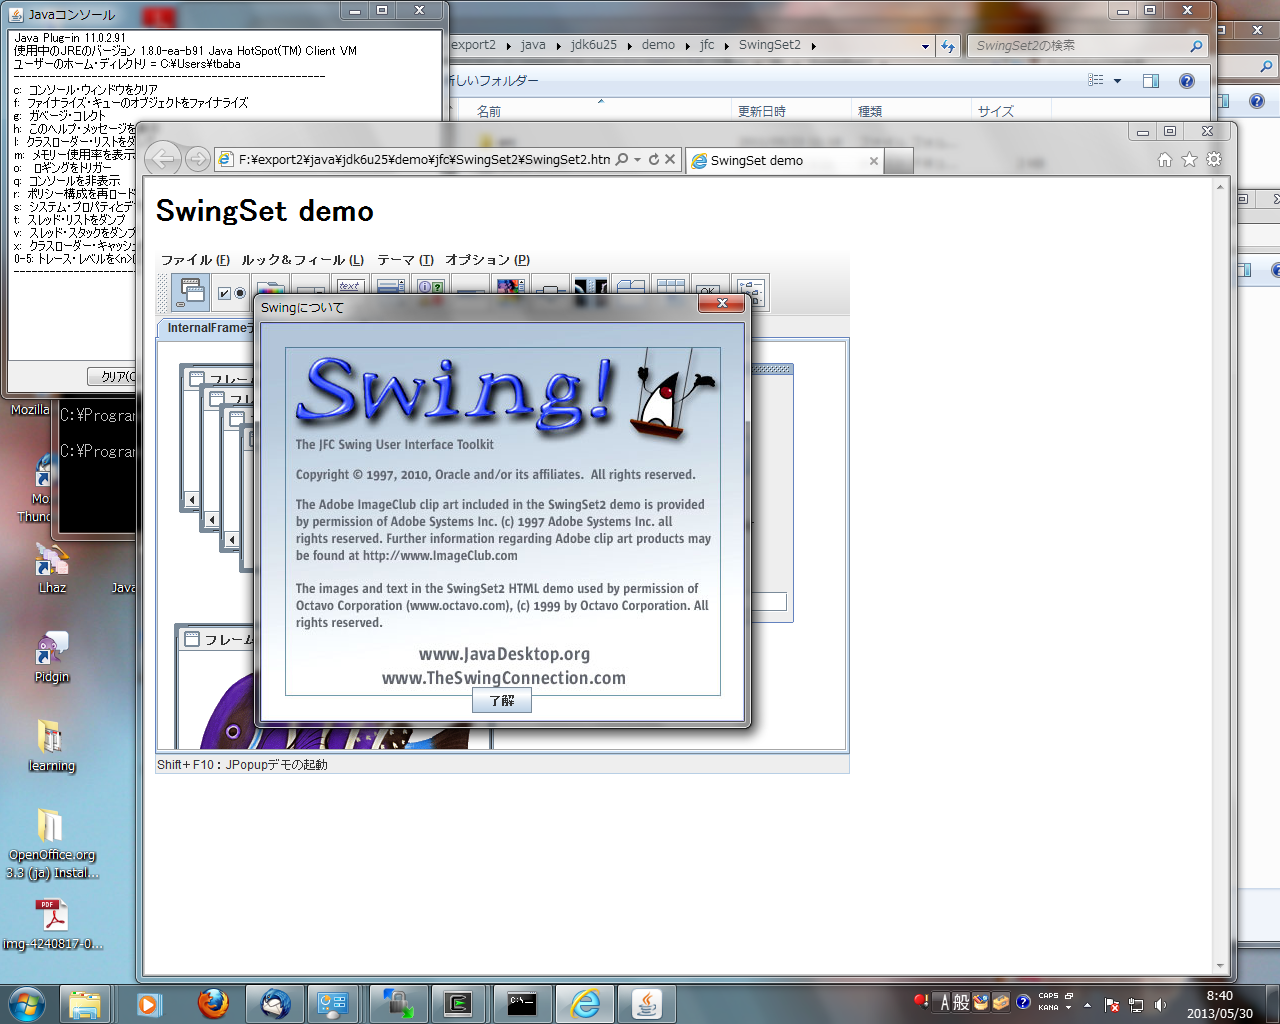1280x1024 pixels.
Task: Open the Button demo with checkbox icon
Action: [x=231, y=292]
